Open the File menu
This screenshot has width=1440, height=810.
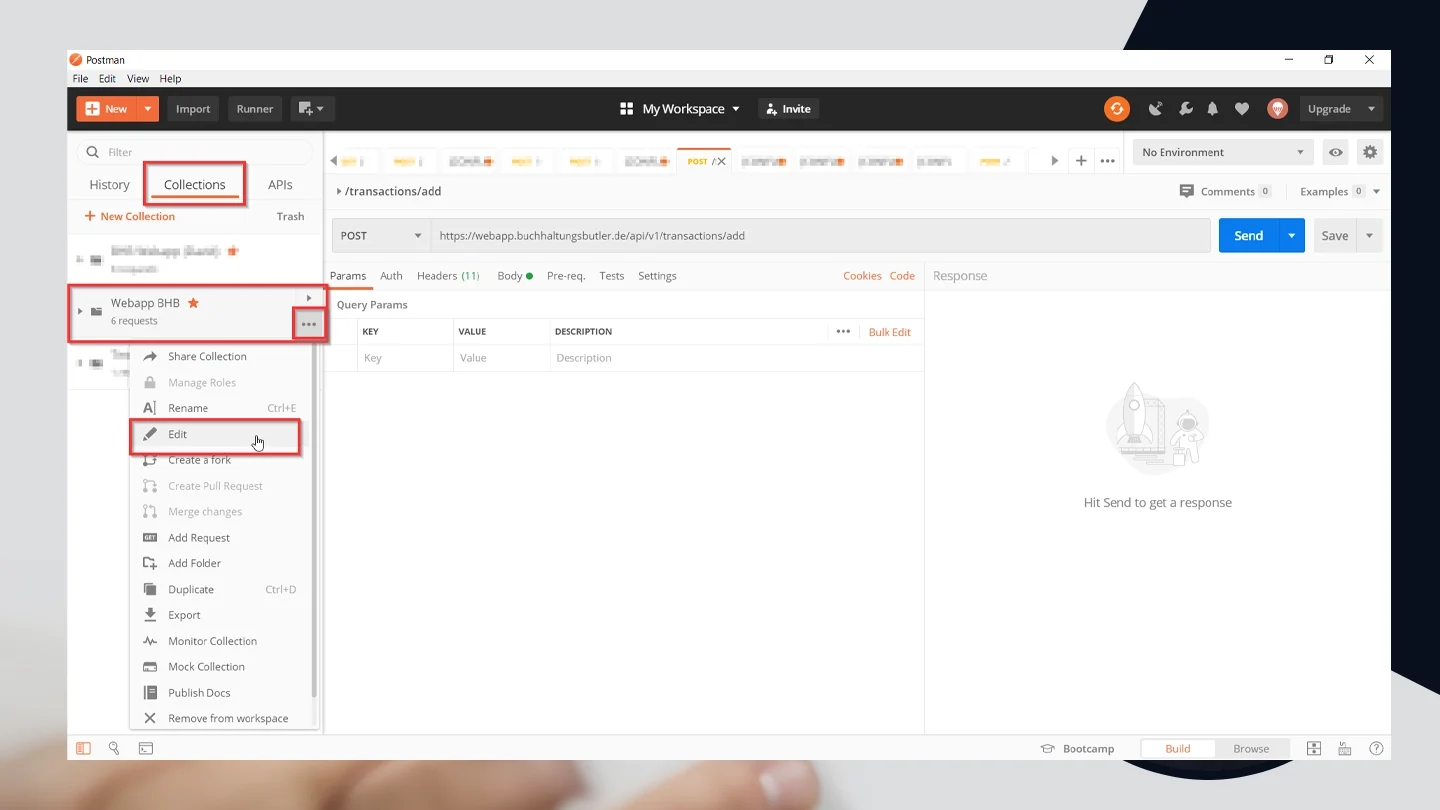pos(80,79)
